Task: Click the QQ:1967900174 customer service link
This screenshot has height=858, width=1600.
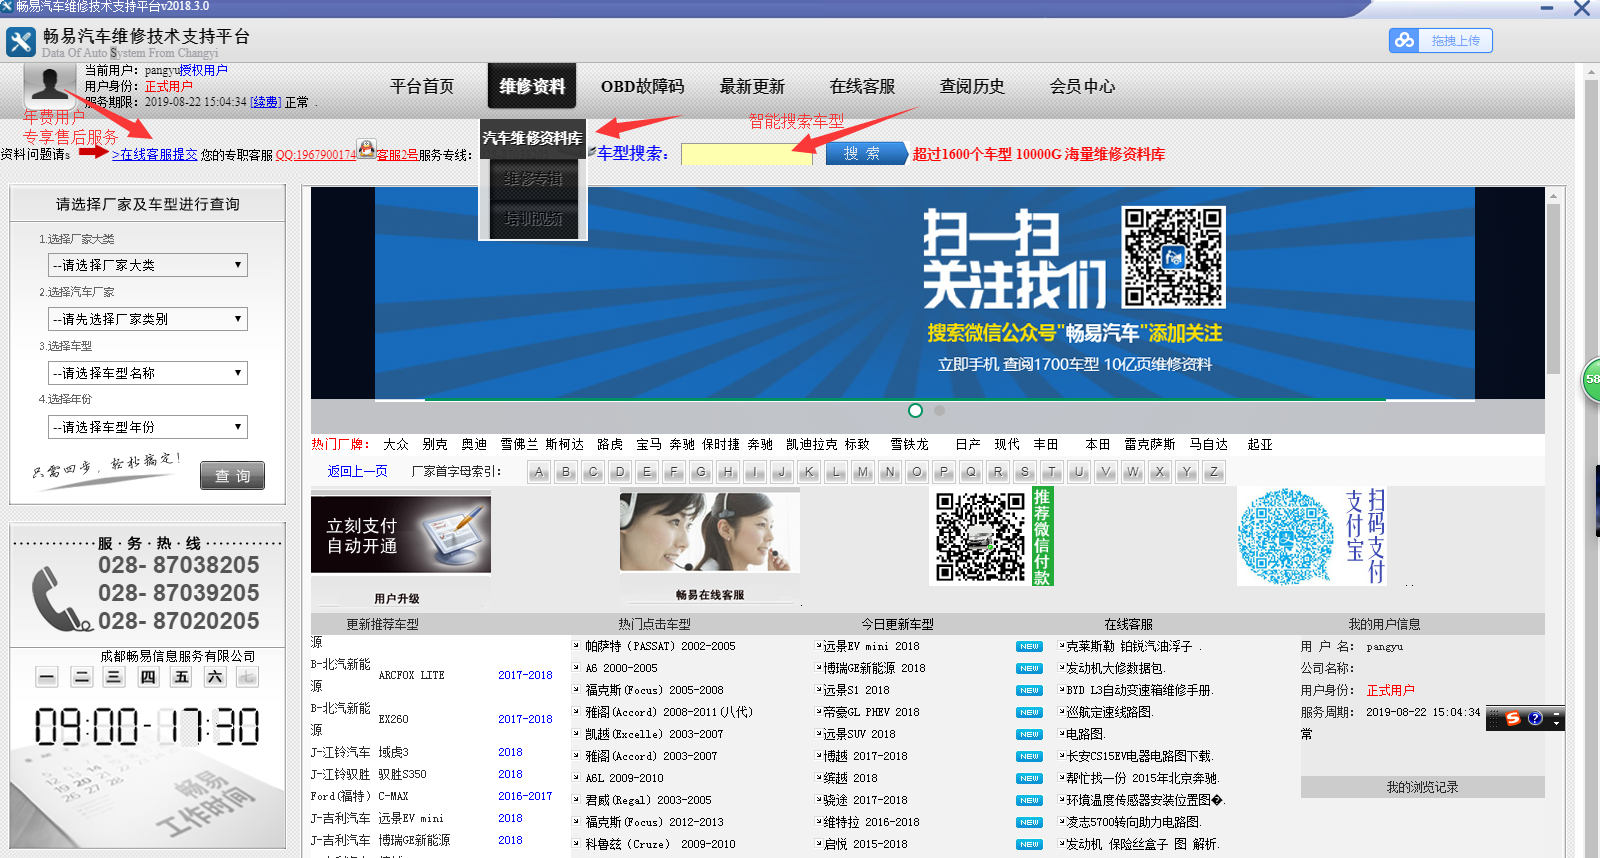Action: click(x=315, y=155)
